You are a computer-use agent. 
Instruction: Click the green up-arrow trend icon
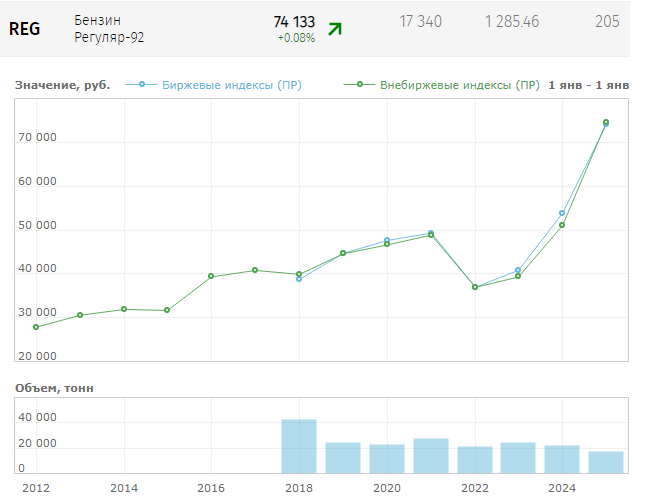tap(335, 29)
